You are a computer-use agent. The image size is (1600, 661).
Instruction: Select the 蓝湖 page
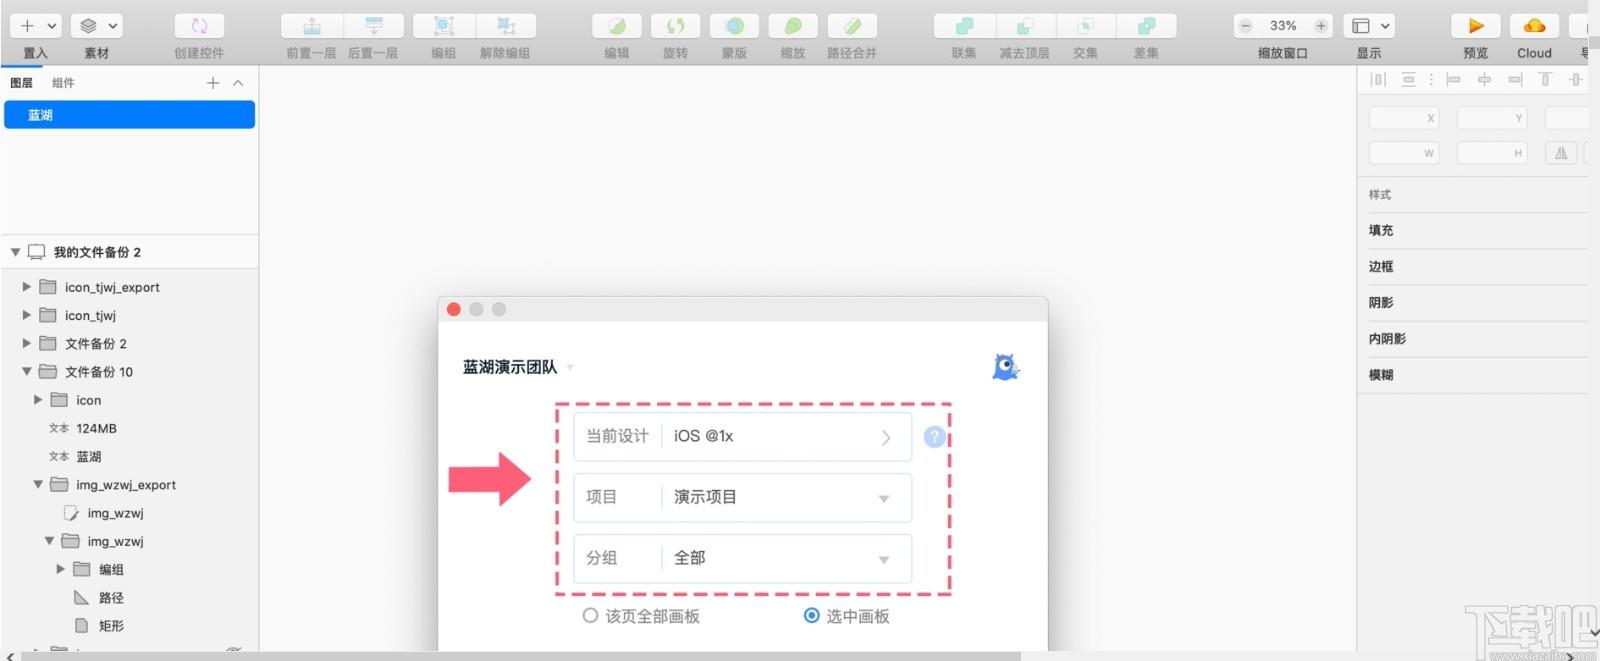pos(129,115)
